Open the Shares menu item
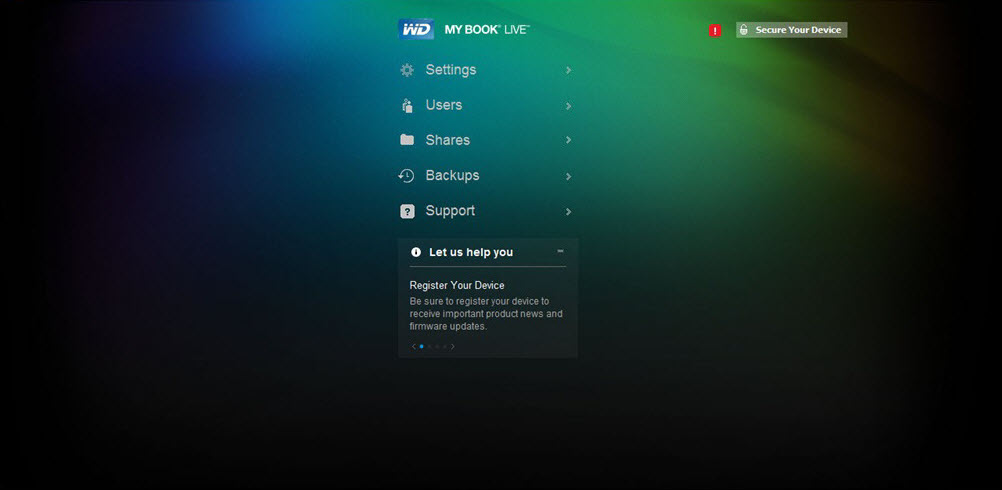Viewport: 1002px width, 490px height. 485,140
